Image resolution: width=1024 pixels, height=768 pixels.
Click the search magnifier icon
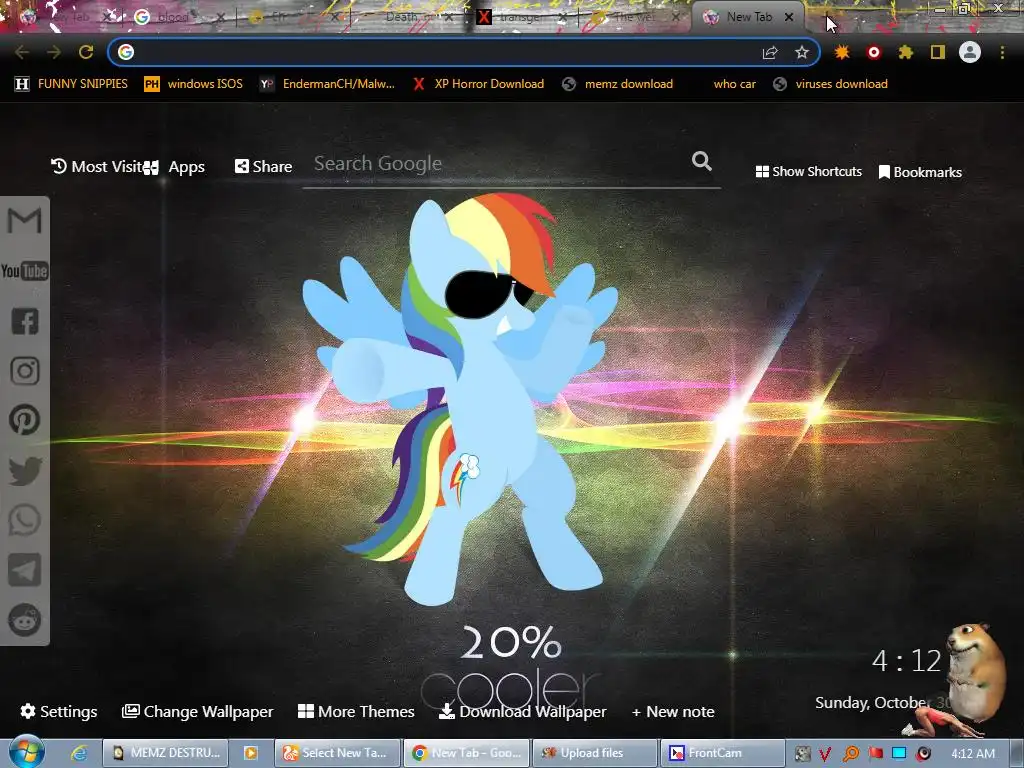701,161
